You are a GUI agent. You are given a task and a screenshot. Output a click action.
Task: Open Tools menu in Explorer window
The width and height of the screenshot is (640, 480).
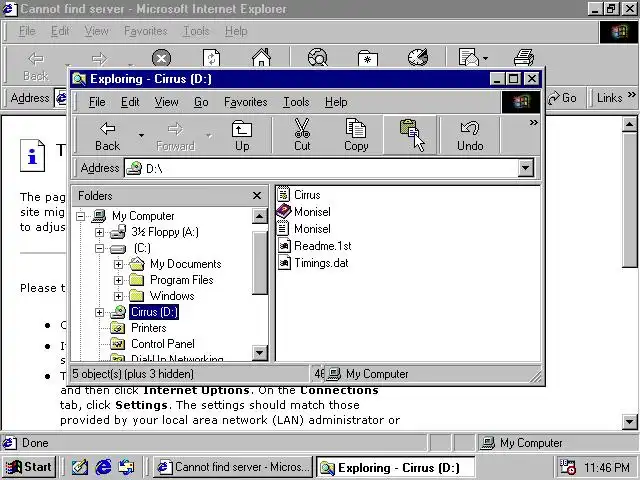coord(296,102)
